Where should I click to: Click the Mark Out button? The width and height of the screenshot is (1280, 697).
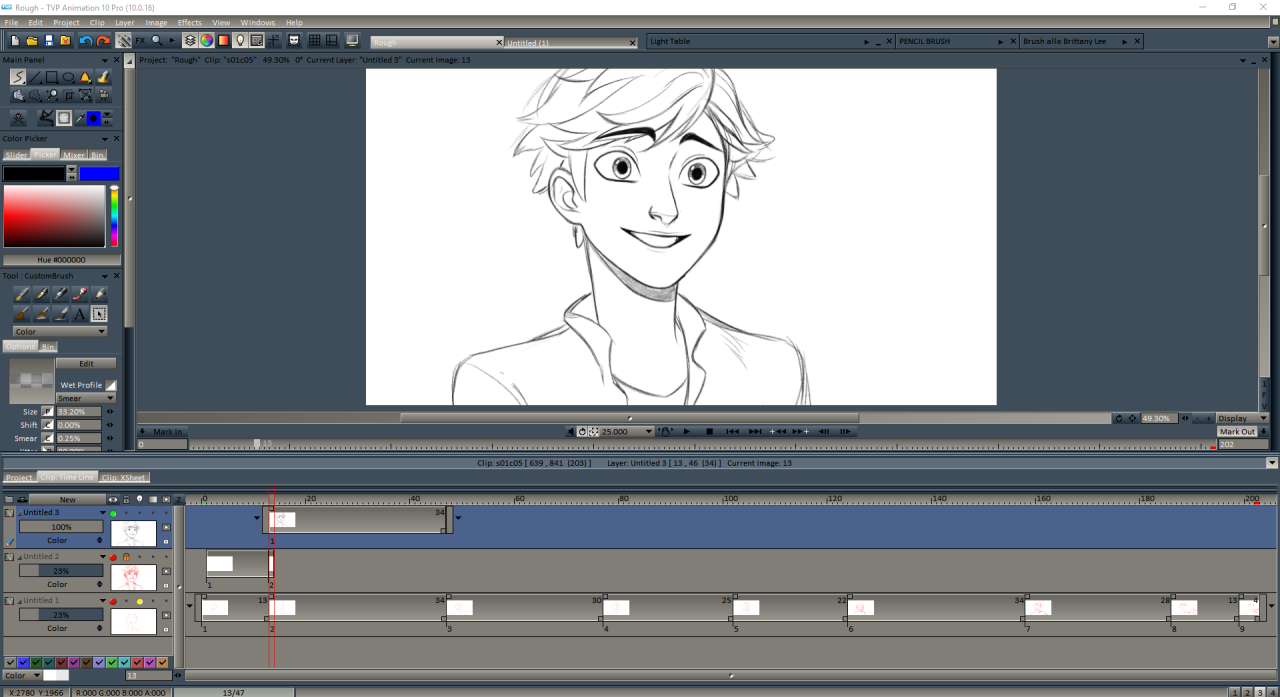tap(1237, 432)
